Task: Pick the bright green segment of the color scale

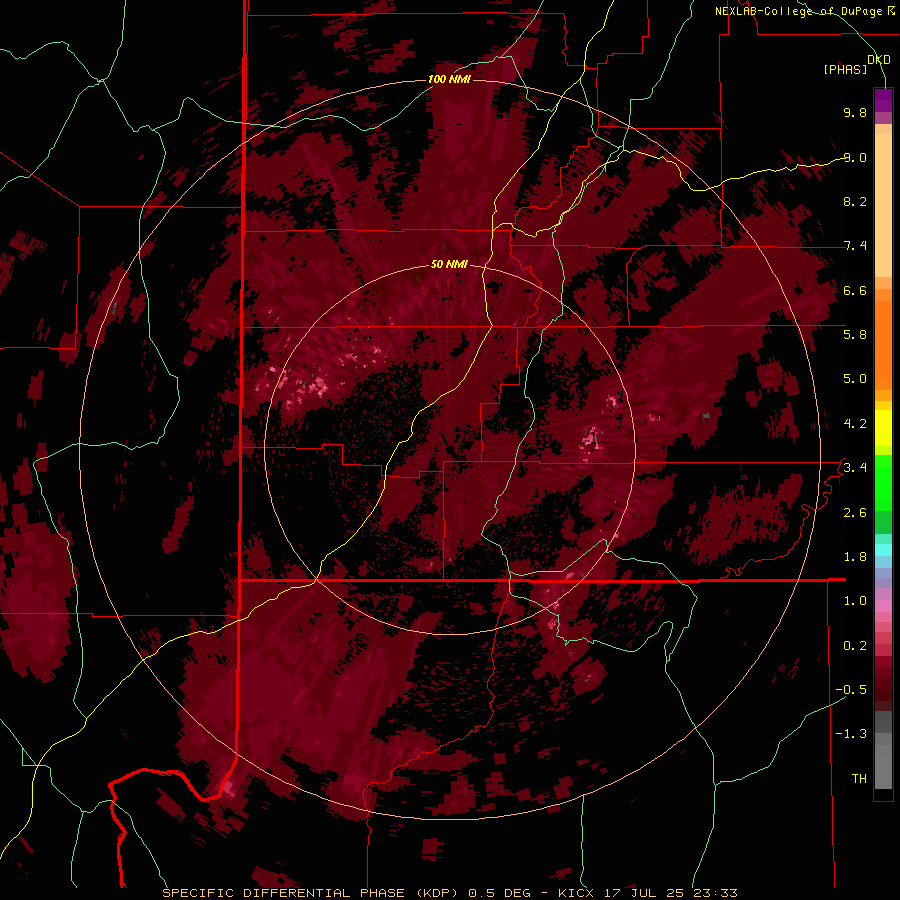Action: [883, 483]
